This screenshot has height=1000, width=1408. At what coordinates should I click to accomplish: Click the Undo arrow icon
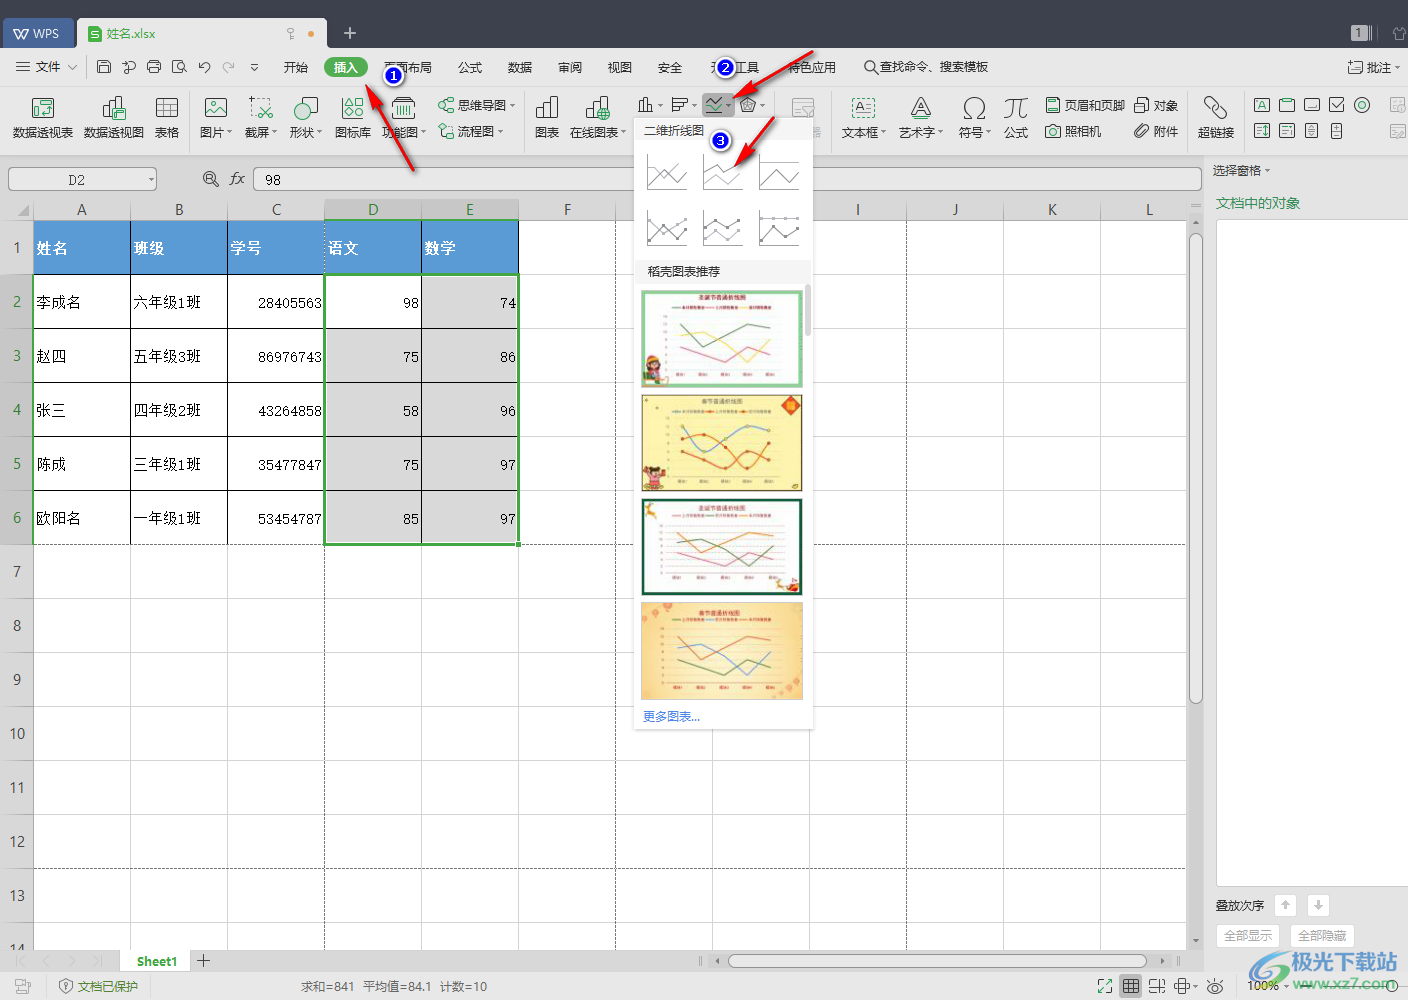coord(204,67)
